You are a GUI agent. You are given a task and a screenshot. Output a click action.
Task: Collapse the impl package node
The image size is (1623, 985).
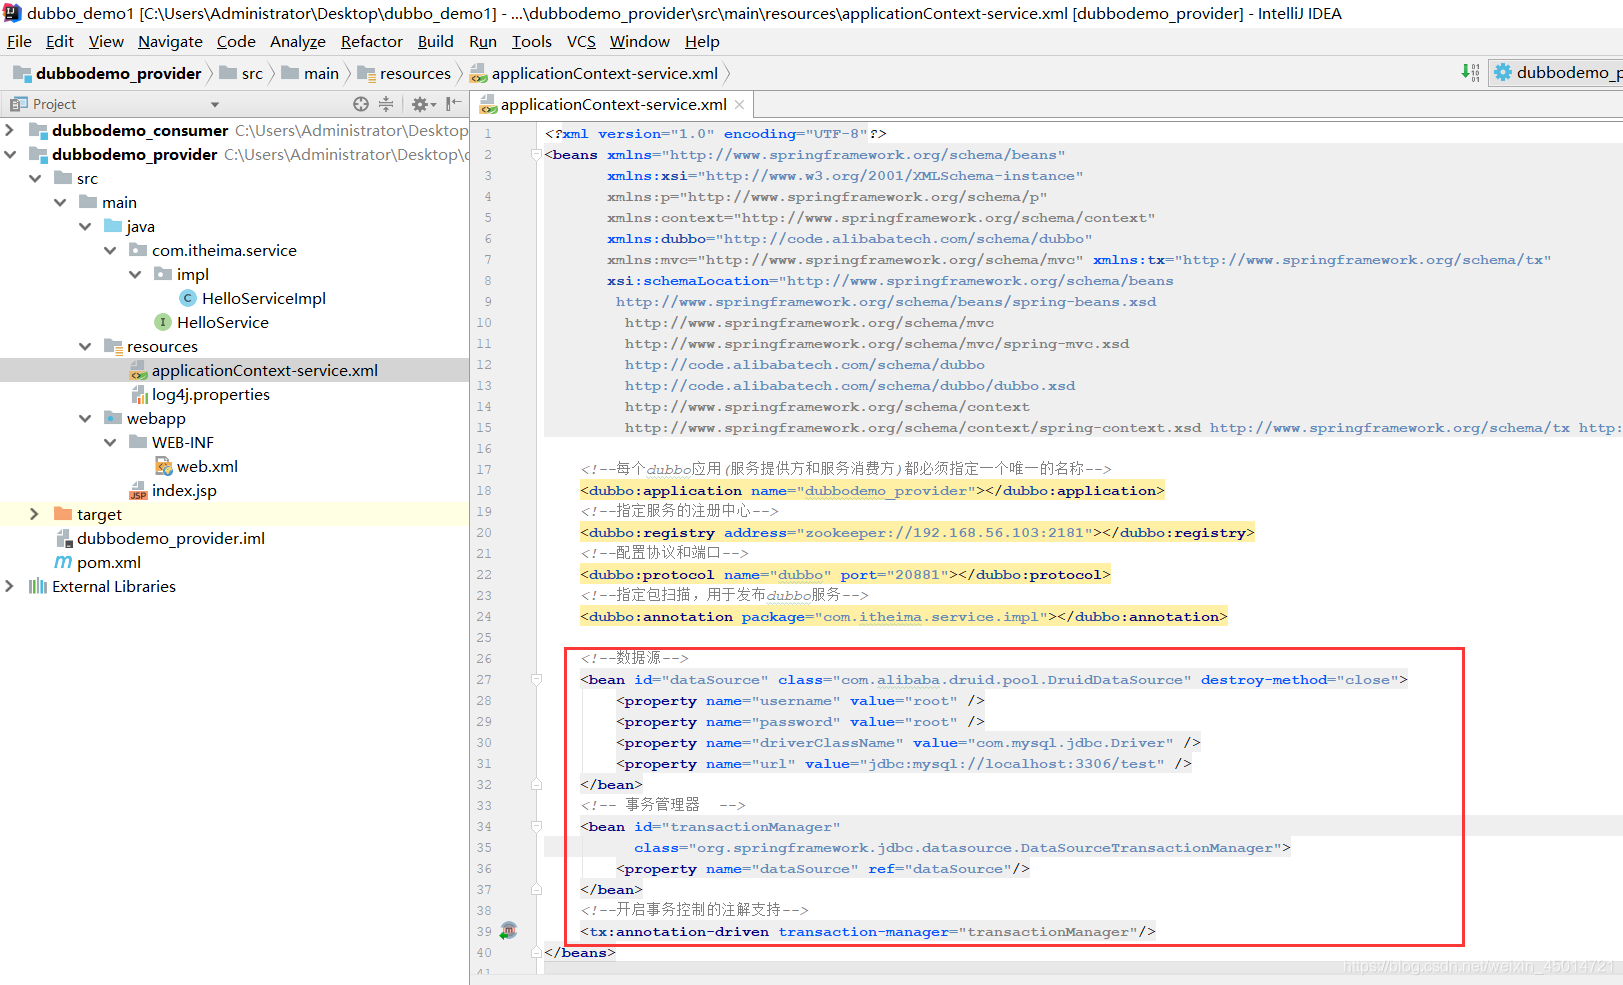tap(135, 274)
